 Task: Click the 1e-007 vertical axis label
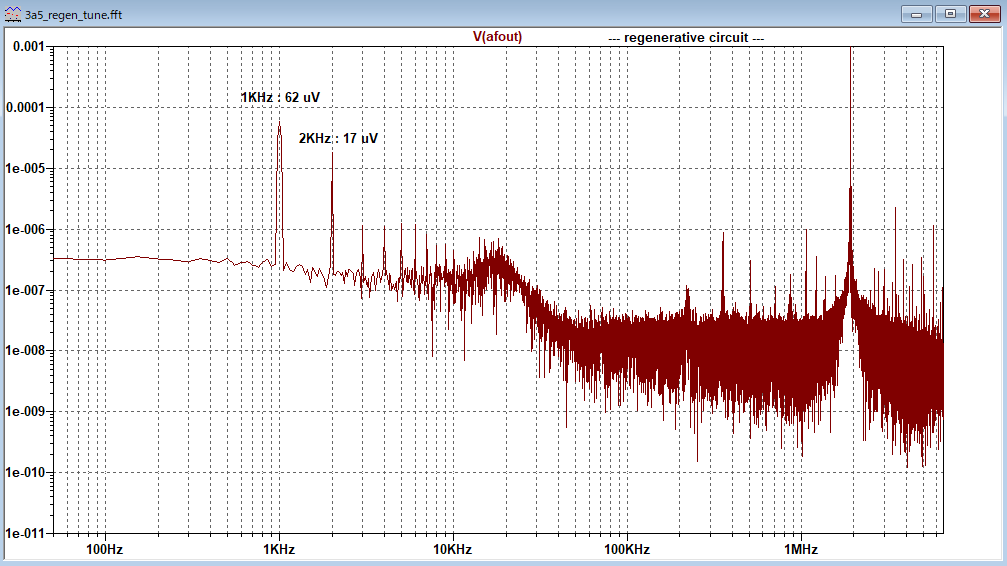pos(27,290)
